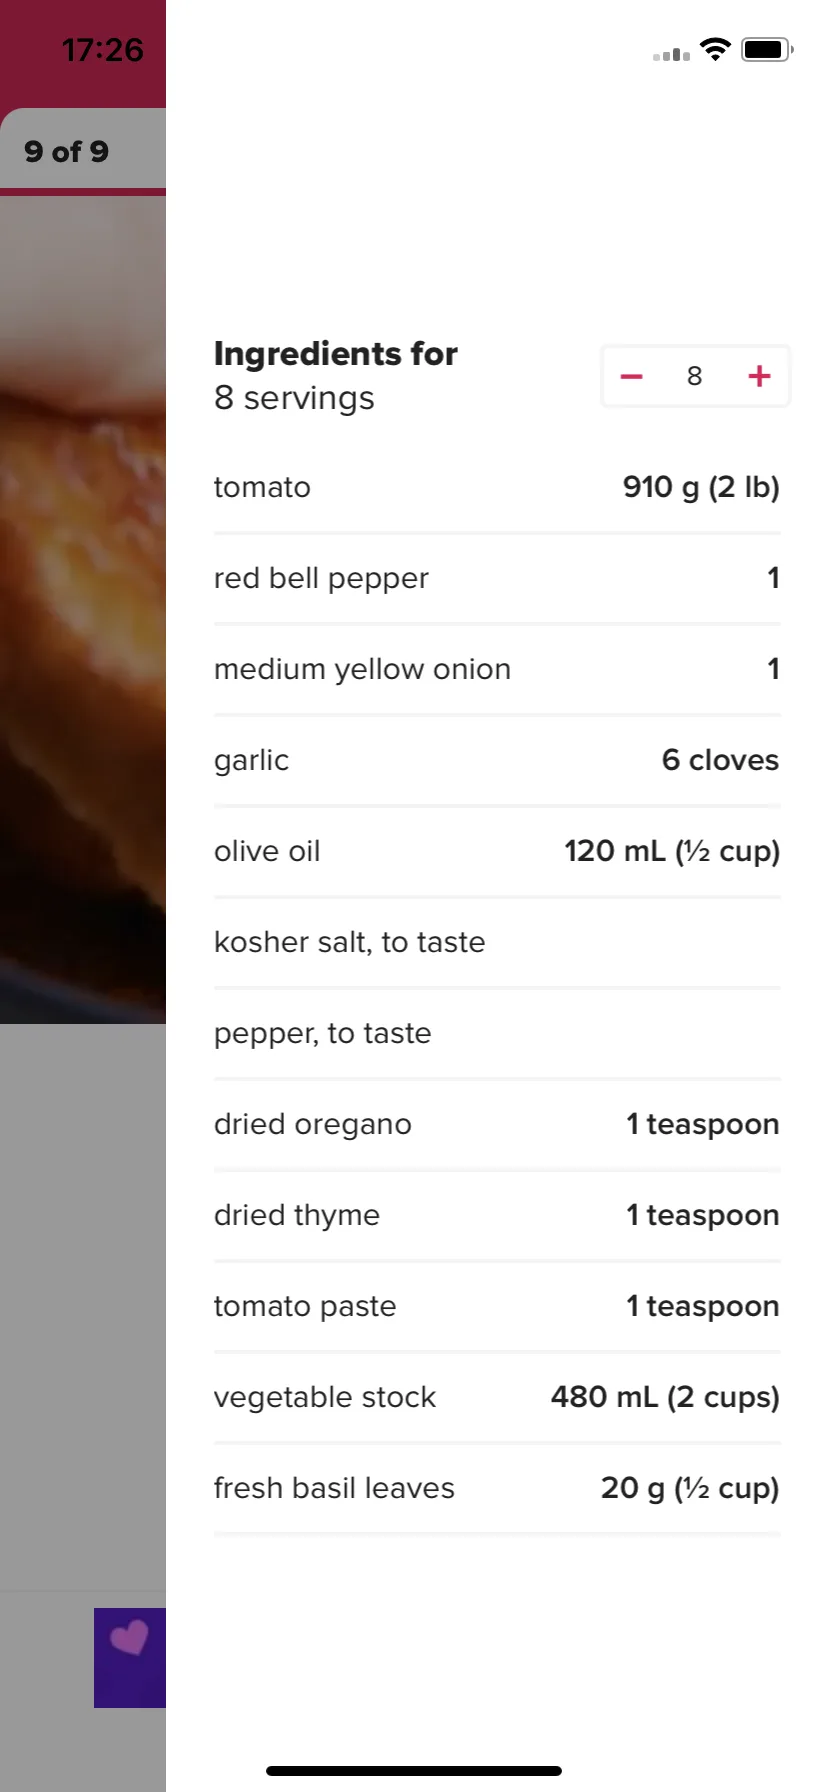Screen dimensions: 828x1792
Task: Select the tomato paste row
Action: pyautogui.click(x=497, y=1306)
